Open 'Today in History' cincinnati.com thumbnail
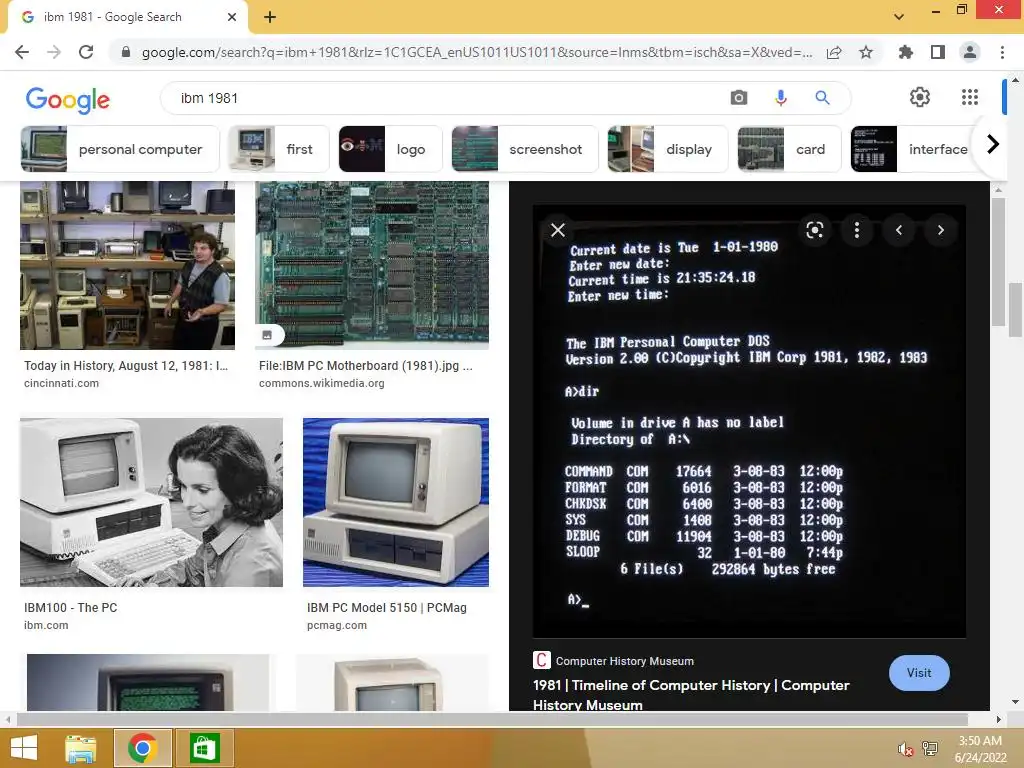This screenshot has width=1024, height=768. point(127,265)
